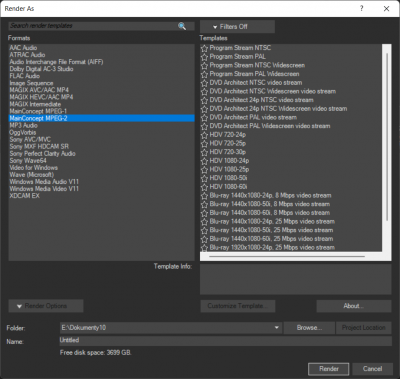This screenshot has height=379, width=400.
Task: Expand the Render Options section
Action: tap(46, 306)
